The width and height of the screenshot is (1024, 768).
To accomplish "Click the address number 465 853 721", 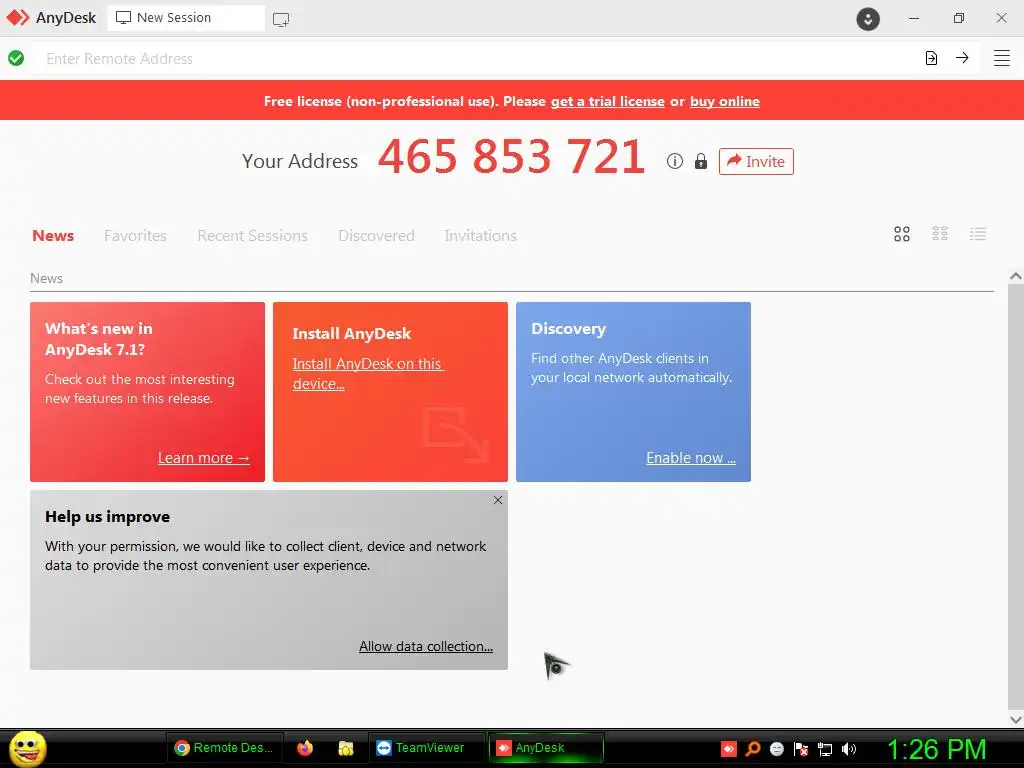I will click(511, 157).
